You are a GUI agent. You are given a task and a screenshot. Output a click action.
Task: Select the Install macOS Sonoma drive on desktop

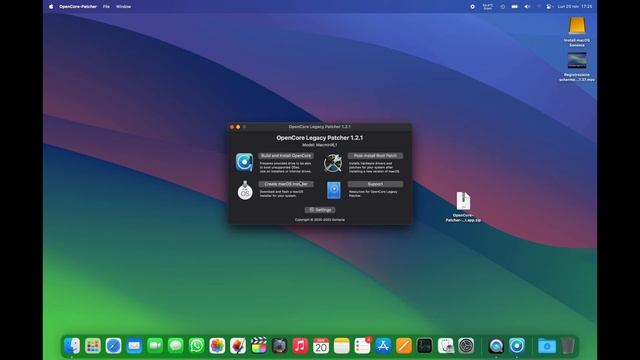(577, 31)
